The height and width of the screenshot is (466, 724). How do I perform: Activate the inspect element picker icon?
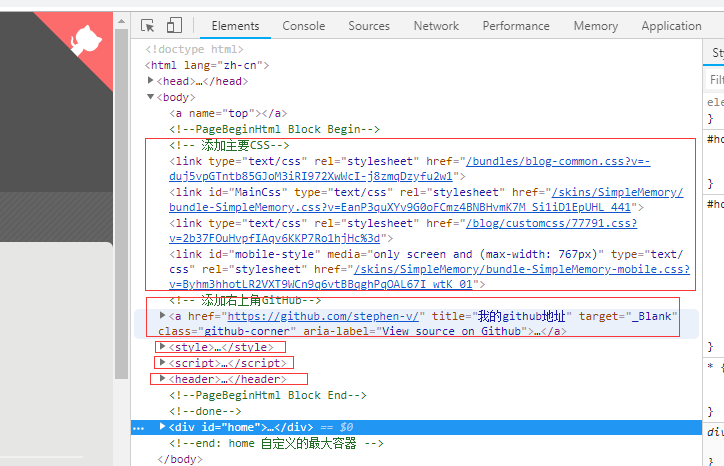148,25
